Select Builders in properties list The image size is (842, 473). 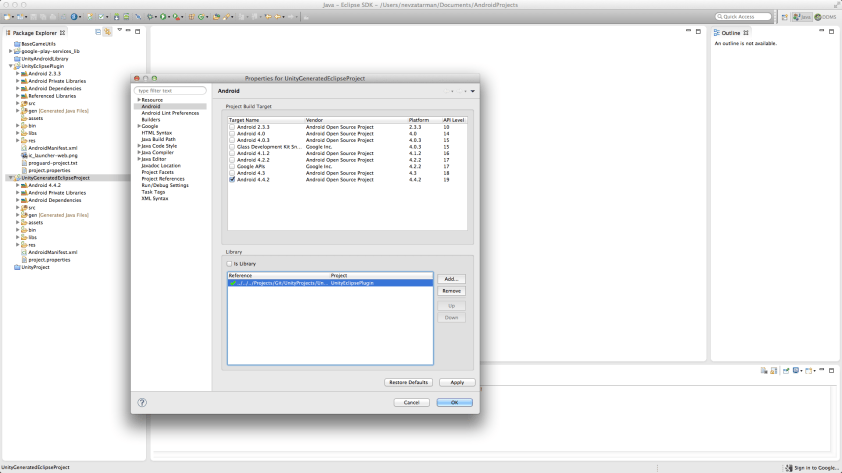[x=151, y=120]
